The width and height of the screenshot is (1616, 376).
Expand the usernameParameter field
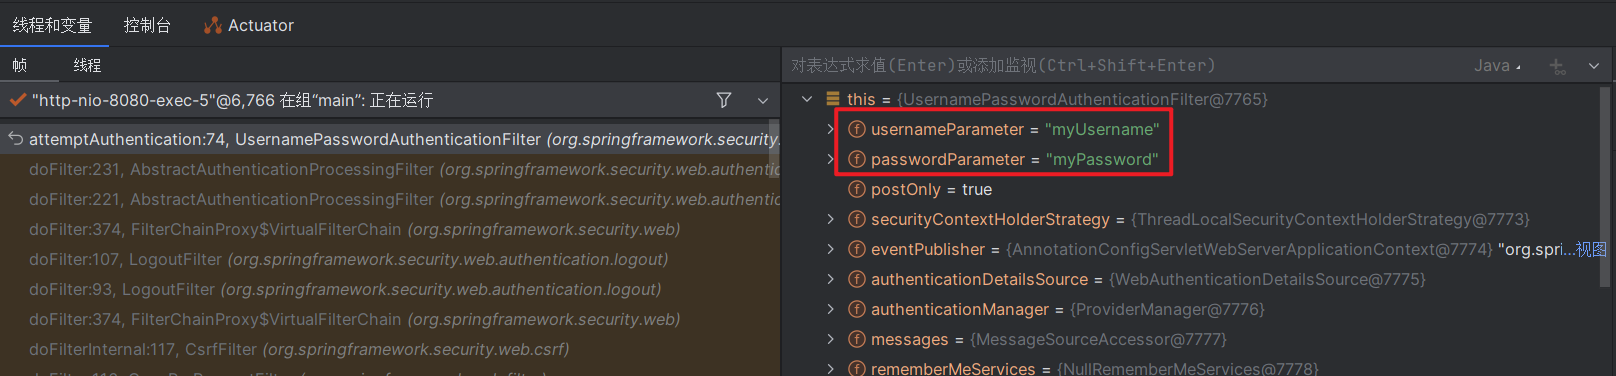pyautogui.click(x=830, y=129)
